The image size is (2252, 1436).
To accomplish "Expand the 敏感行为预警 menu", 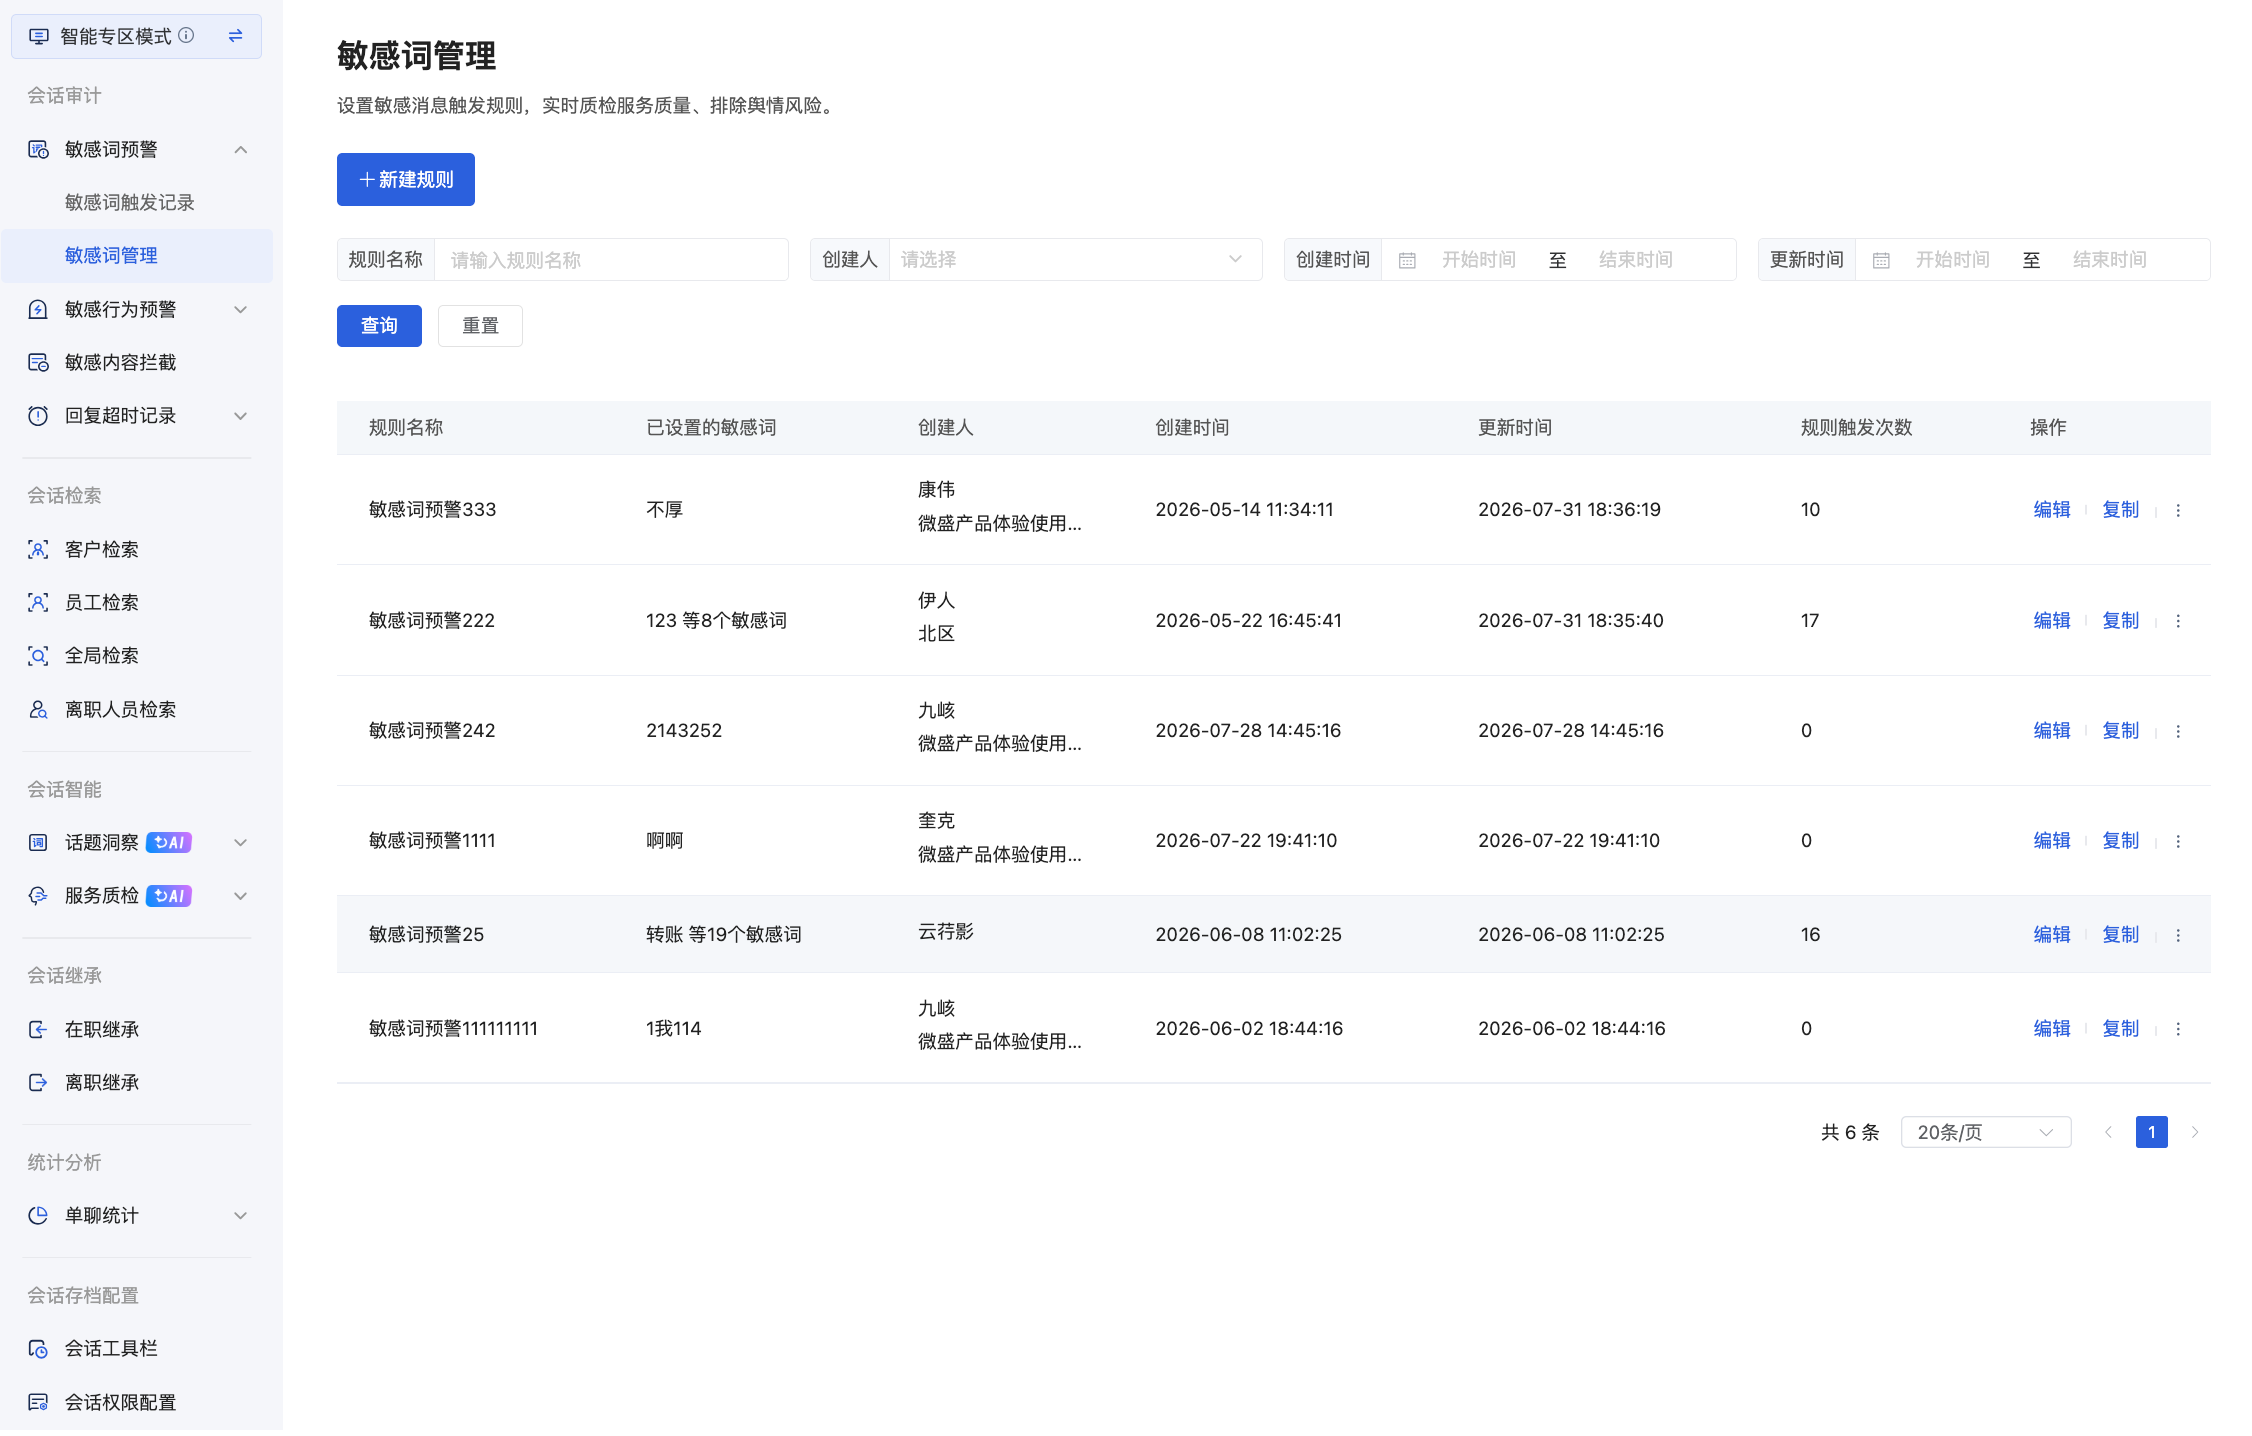I will point(241,310).
